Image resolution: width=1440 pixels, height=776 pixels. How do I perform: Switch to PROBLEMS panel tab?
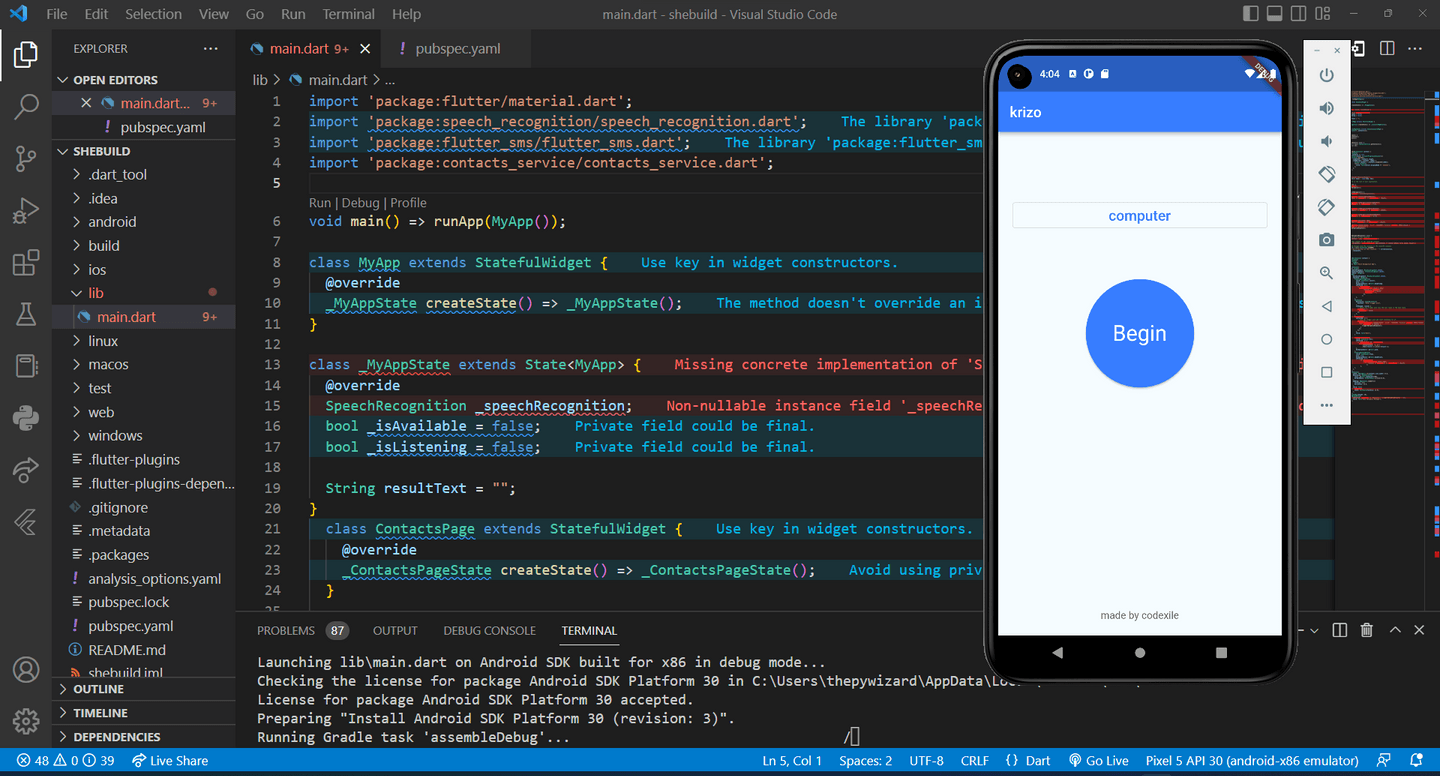coord(302,630)
